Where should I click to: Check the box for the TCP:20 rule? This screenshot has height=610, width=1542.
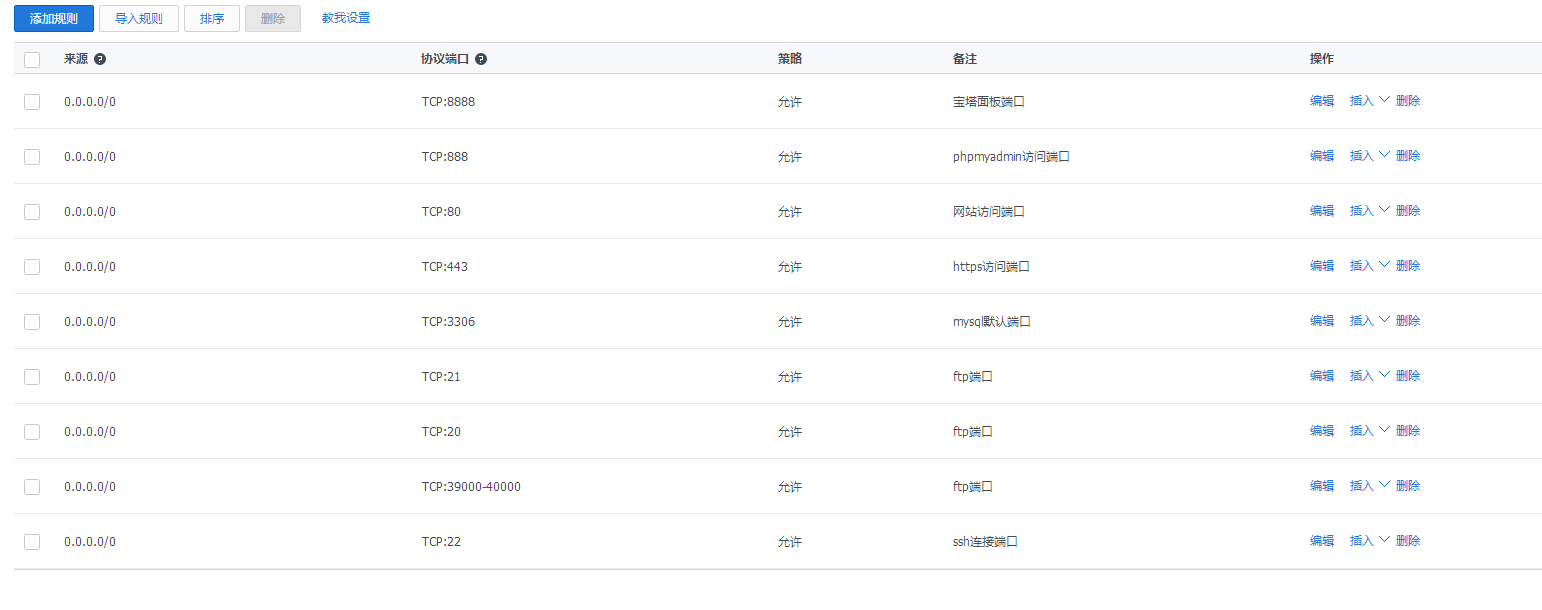click(x=32, y=431)
